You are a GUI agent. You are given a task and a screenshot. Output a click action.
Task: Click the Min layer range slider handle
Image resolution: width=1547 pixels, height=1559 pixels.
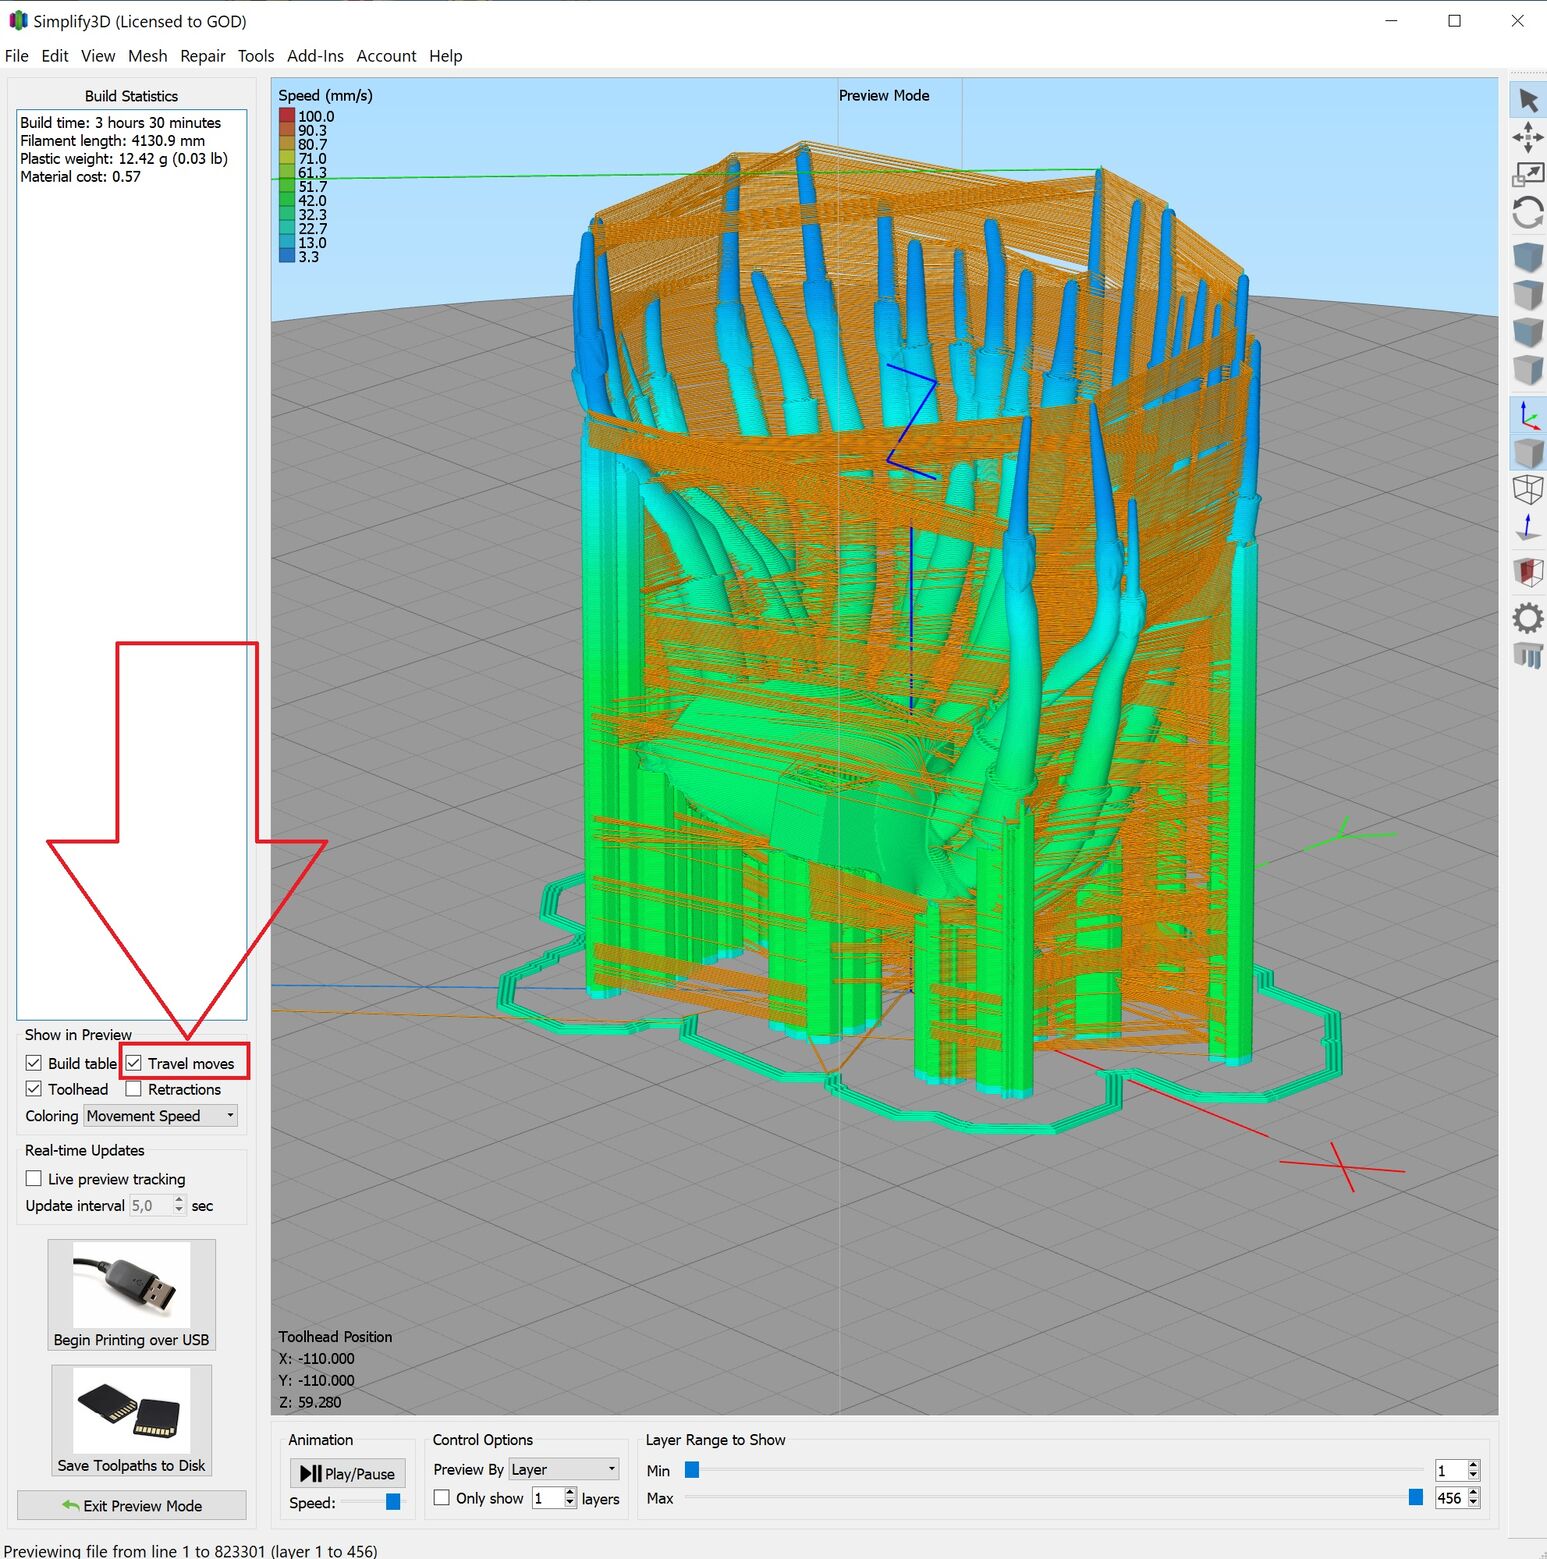pyautogui.click(x=691, y=1470)
